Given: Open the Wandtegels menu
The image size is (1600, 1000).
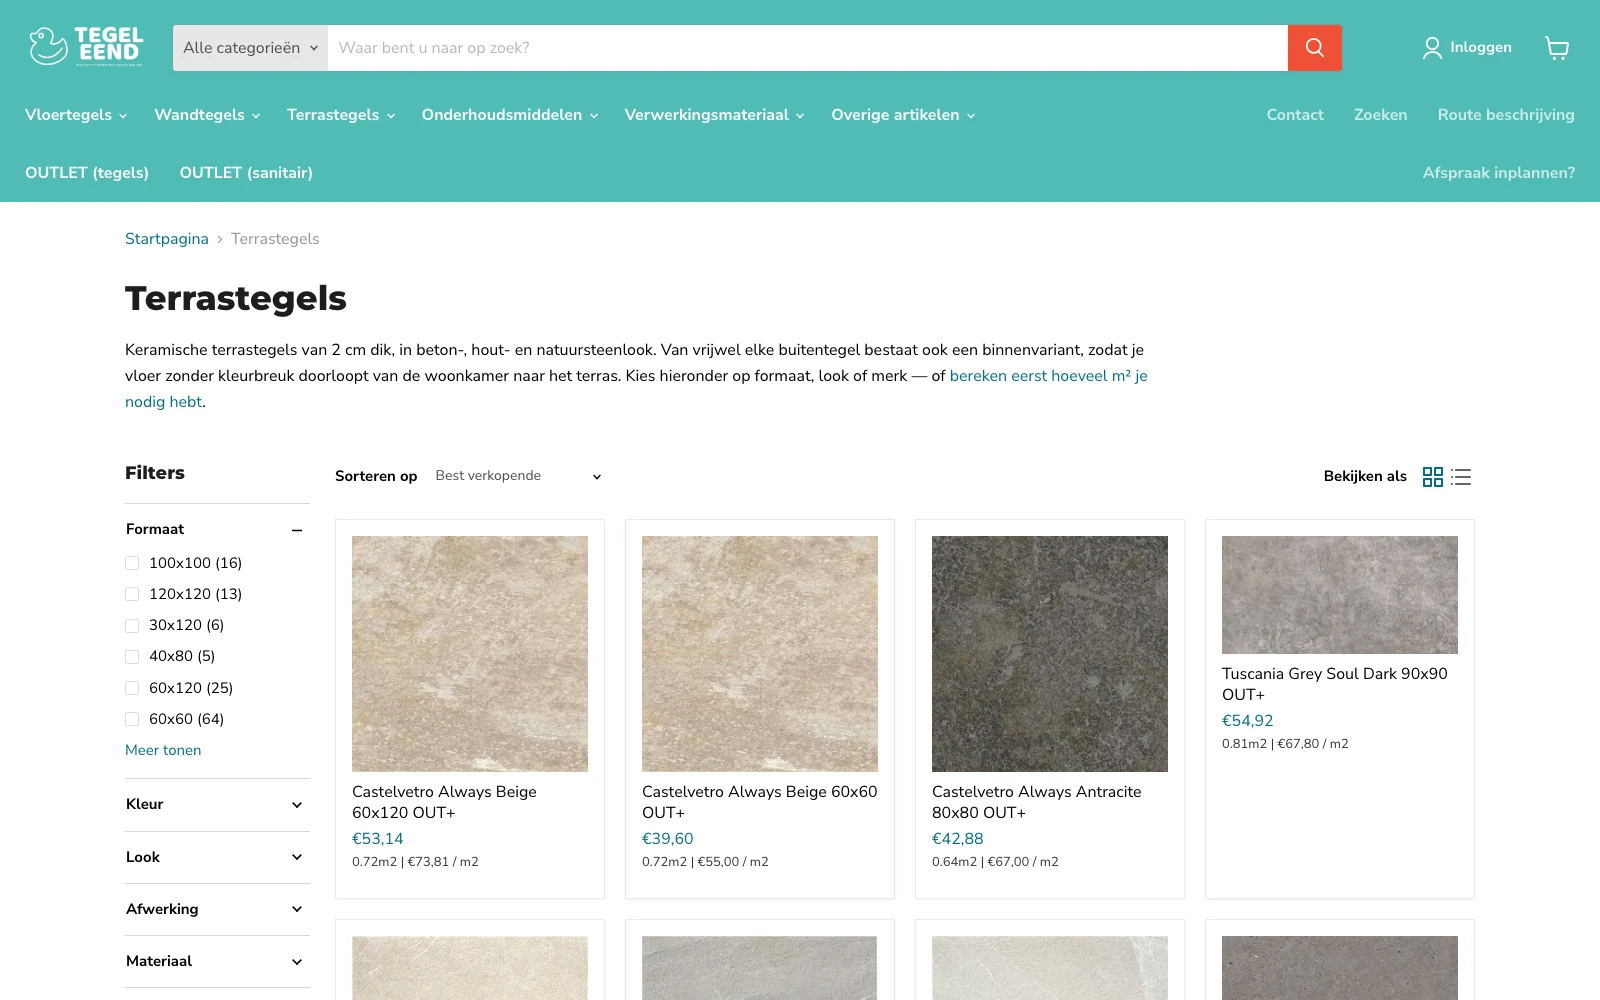Looking at the screenshot, I should 207,115.
